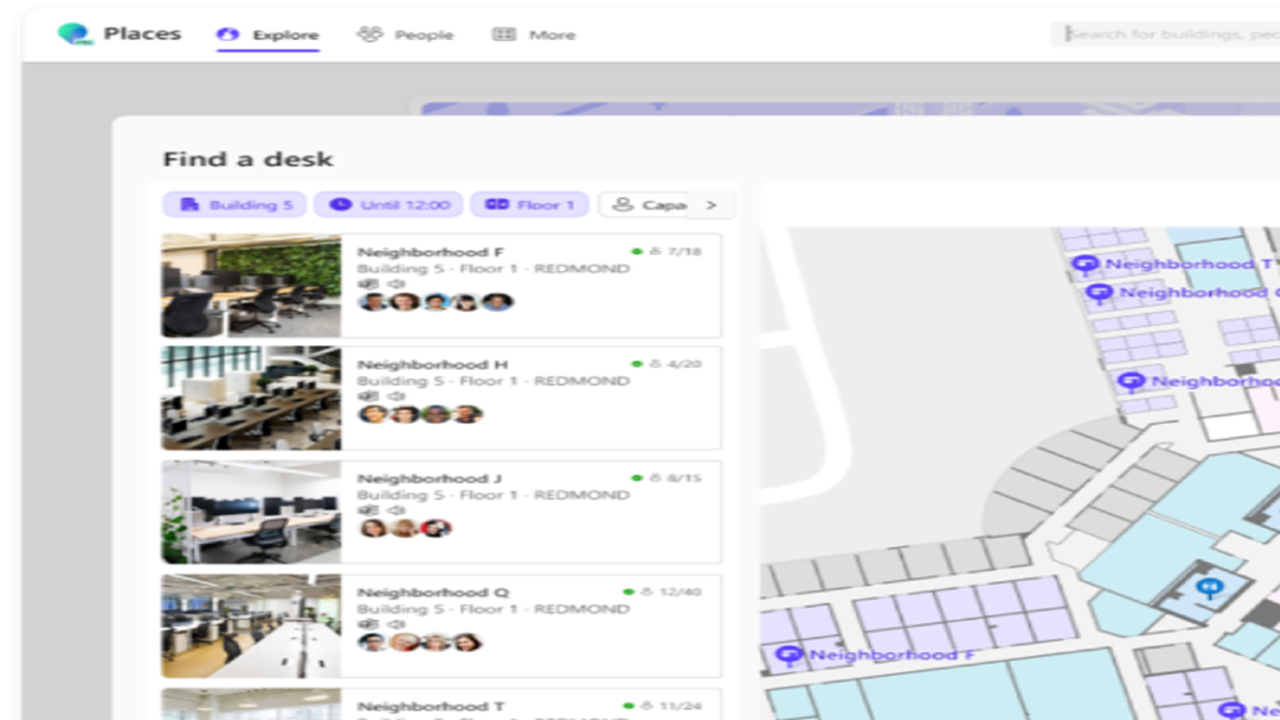Click first coworker avatar in Neighborhood F
Image resolution: width=1280 pixels, height=720 pixels.
373,301
